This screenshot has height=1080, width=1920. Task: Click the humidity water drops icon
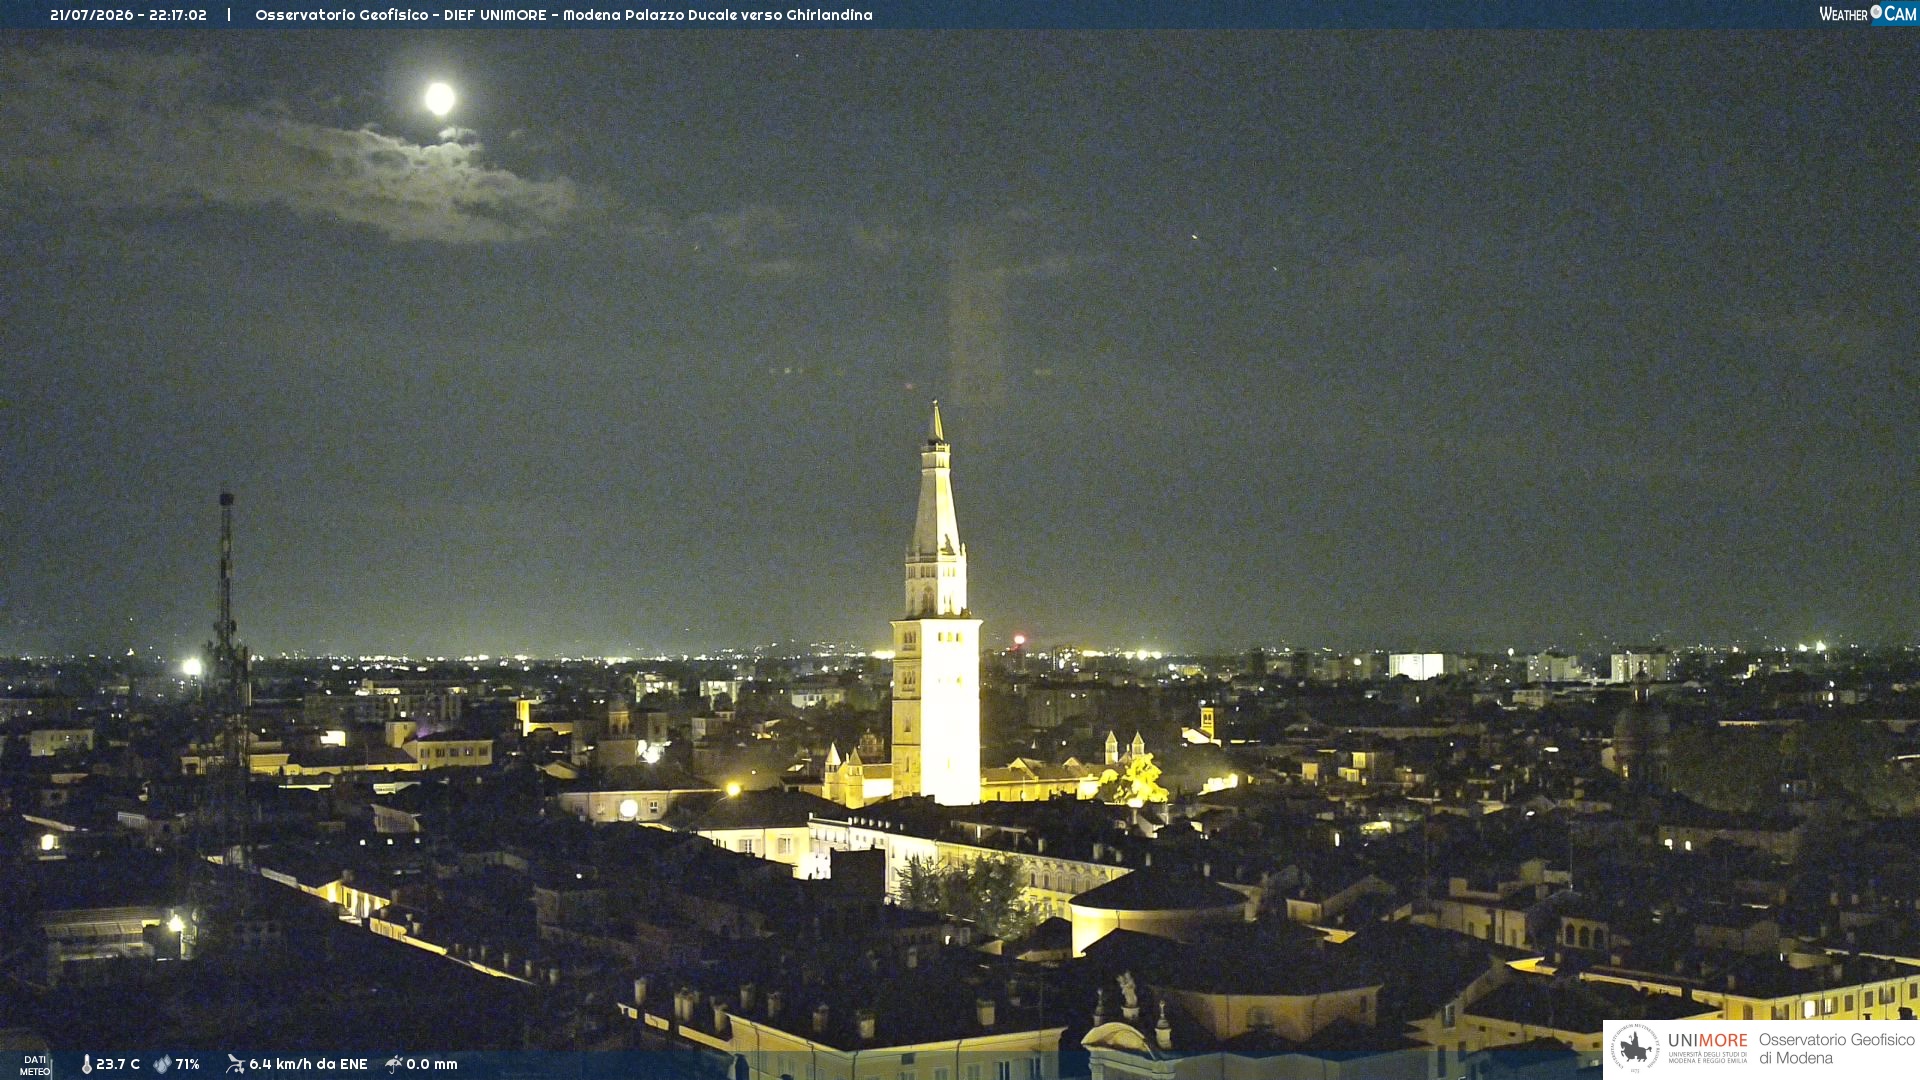coord(162,1064)
